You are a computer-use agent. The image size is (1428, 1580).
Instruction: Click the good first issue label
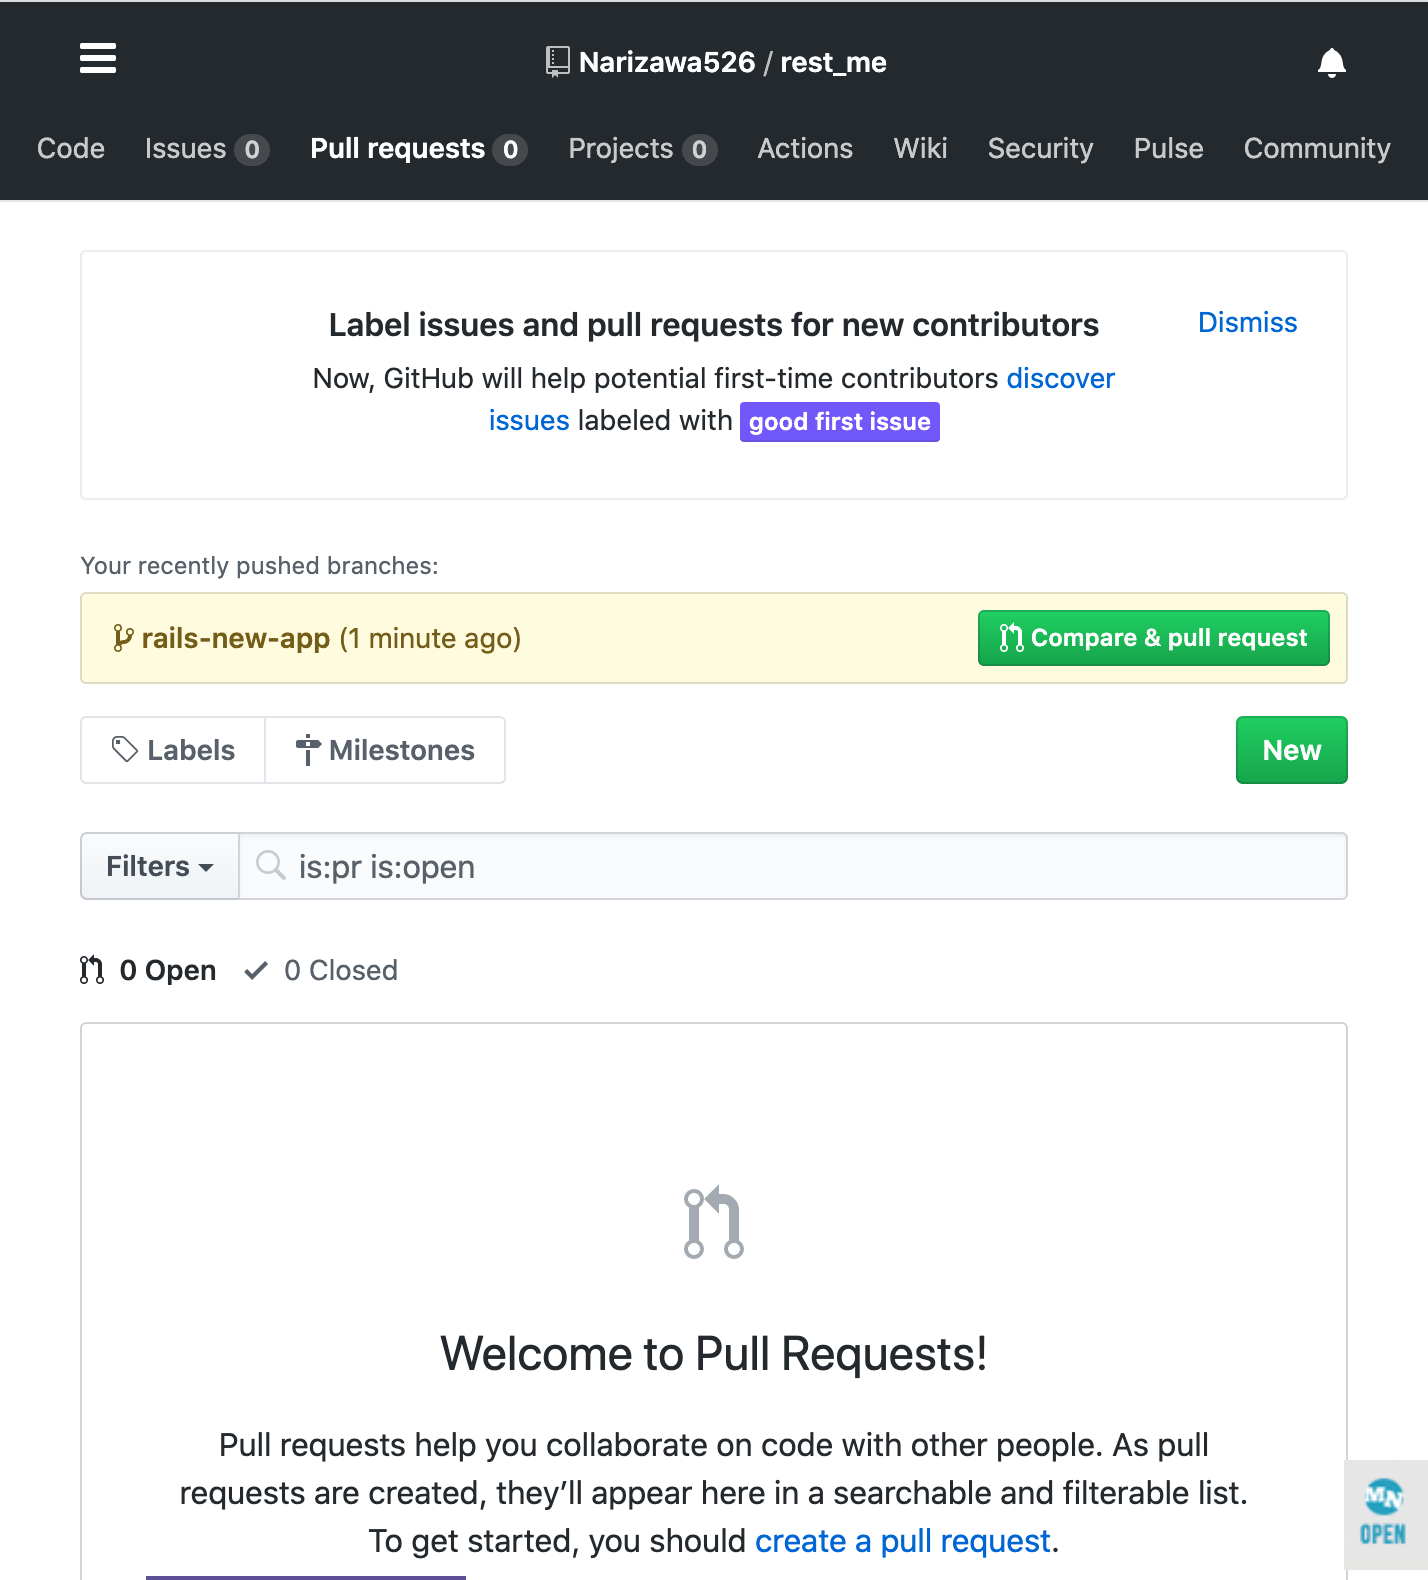(839, 422)
